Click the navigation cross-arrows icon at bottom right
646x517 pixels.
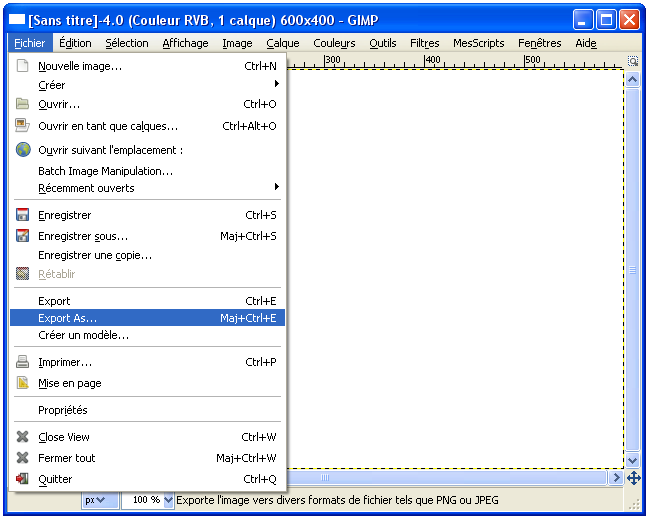click(x=633, y=478)
